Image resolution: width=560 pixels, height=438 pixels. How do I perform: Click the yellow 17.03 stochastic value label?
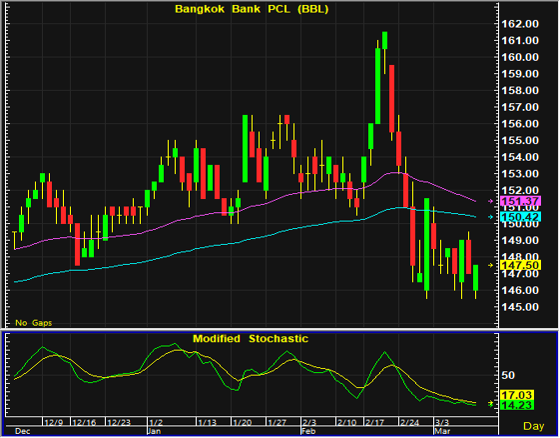click(517, 395)
